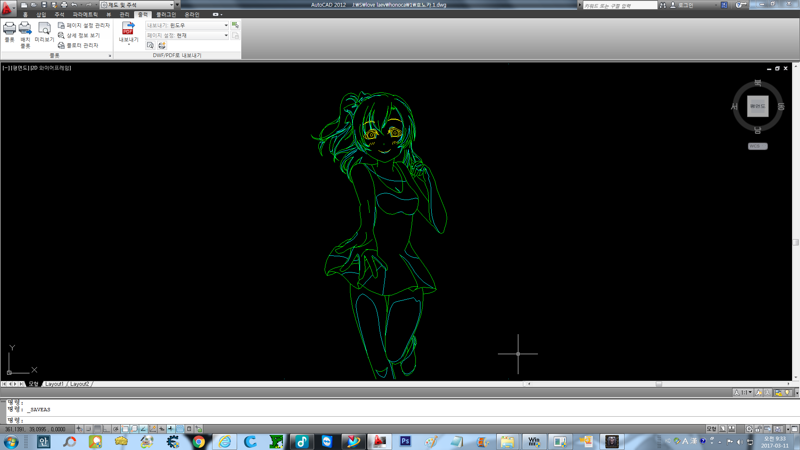The width and height of the screenshot is (800, 450).
Task: Click the vertical scrollbar thumb at right edge
Action: tap(796, 242)
